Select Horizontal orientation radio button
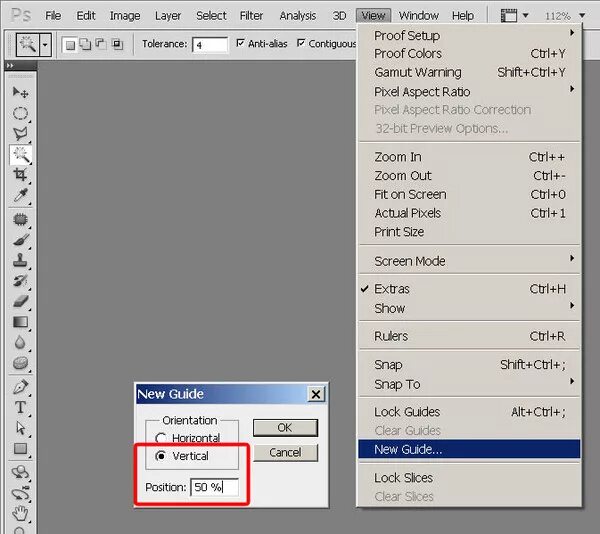 [161, 438]
